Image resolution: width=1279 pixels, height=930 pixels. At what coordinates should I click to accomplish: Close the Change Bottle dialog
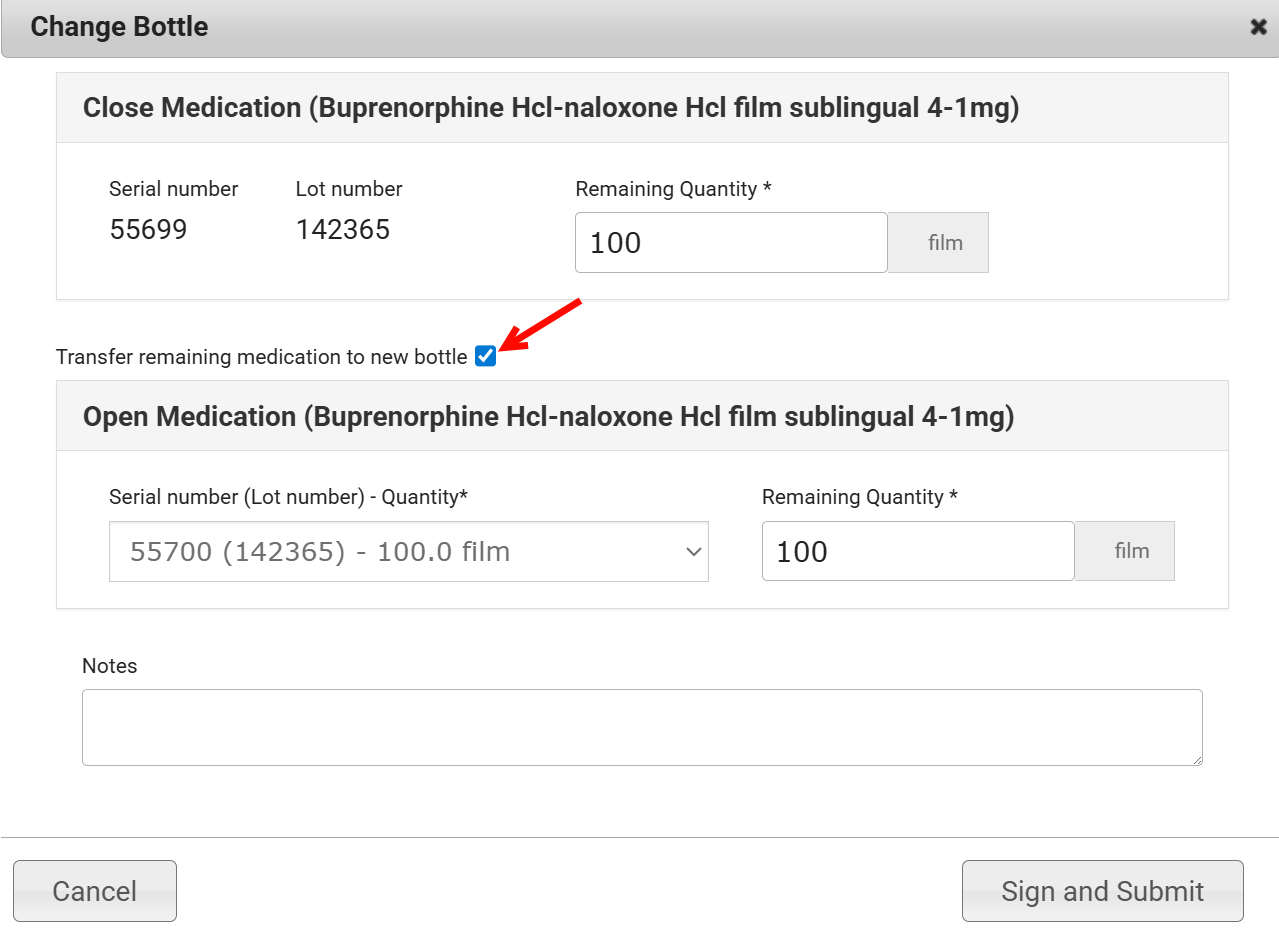(x=1258, y=27)
